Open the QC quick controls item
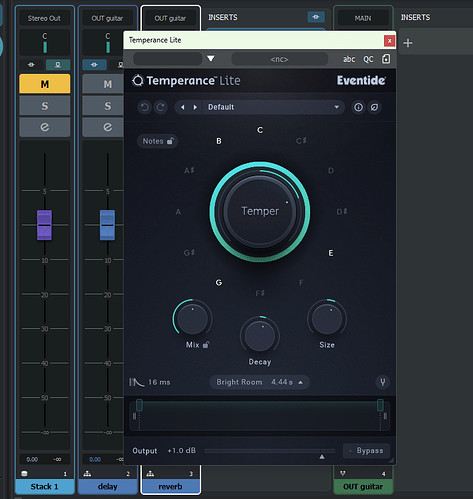Screen dimensions: 473x499 tap(368, 59)
